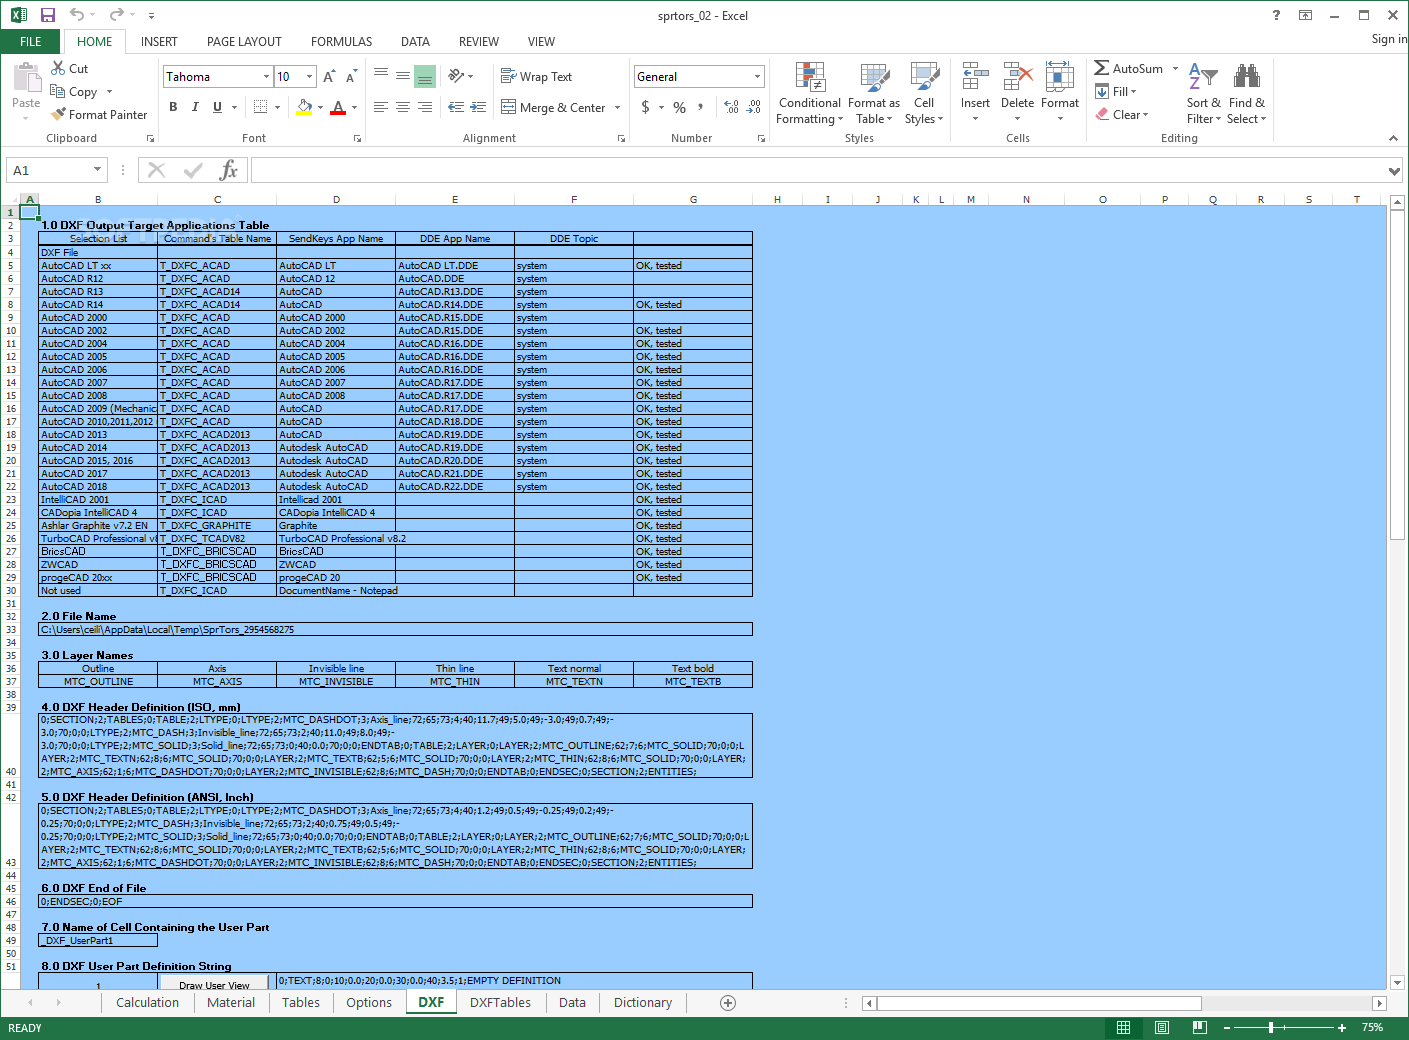Click the Insert Function fx icon

pos(229,170)
